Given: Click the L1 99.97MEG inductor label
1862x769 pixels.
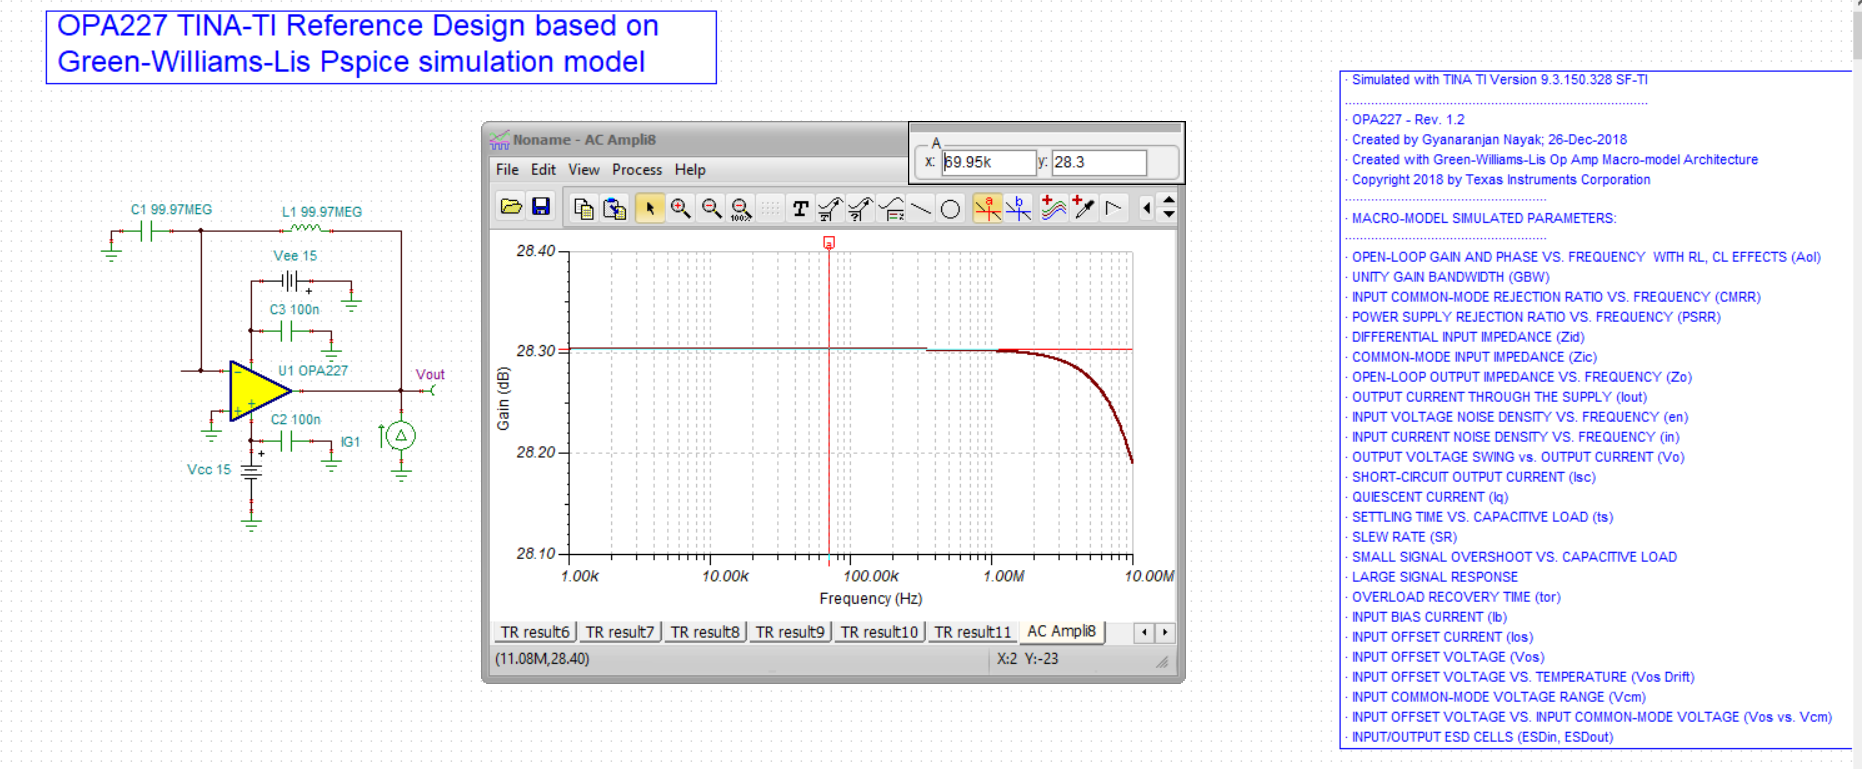Looking at the screenshot, I should pos(322,212).
